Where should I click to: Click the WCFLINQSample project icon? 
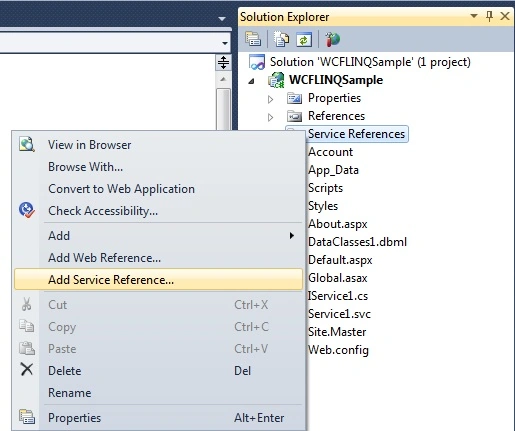[x=276, y=80]
